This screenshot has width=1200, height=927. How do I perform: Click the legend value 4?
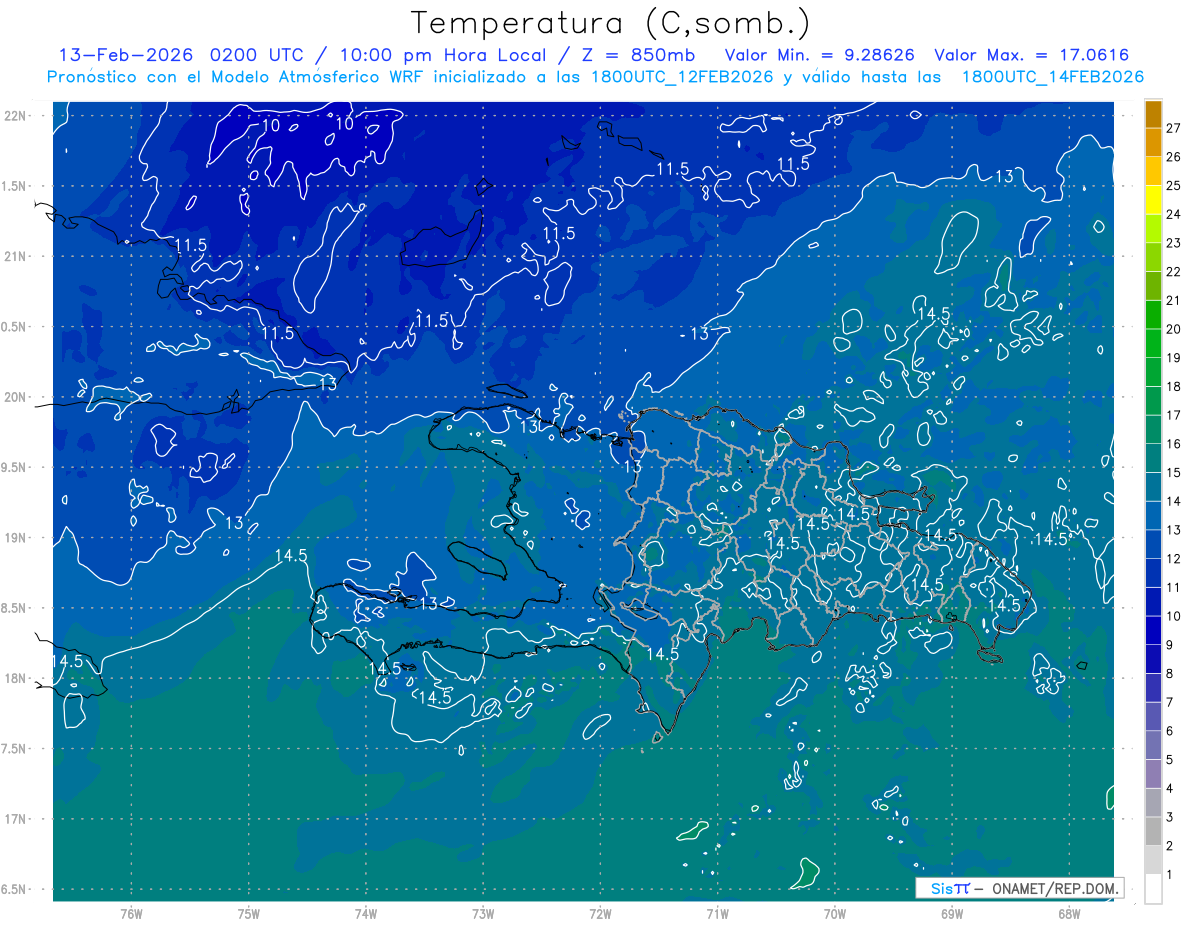pos(1170,789)
